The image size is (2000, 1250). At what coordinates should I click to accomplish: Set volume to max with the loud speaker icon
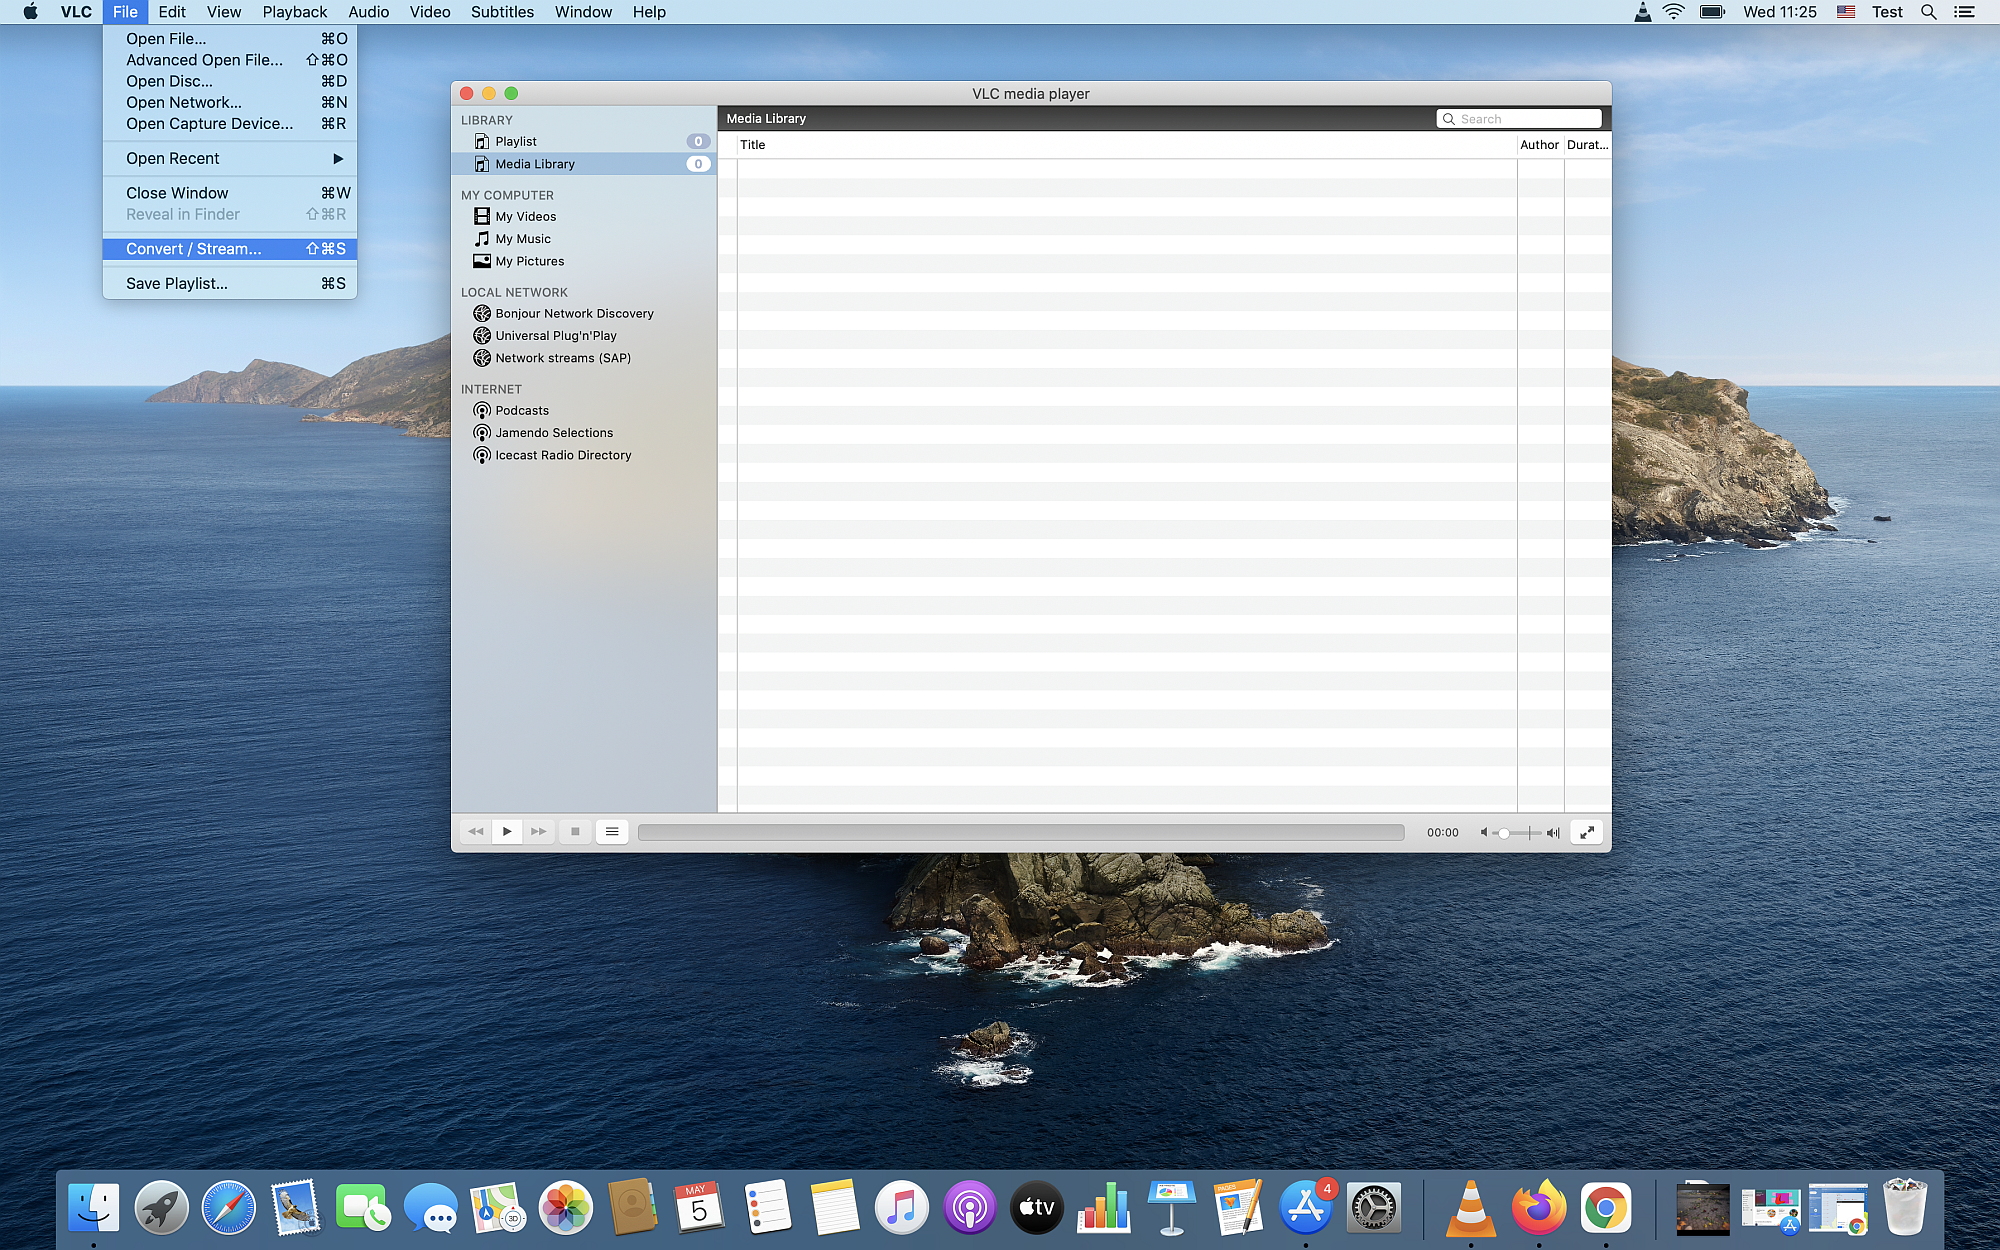coord(1553,832)
